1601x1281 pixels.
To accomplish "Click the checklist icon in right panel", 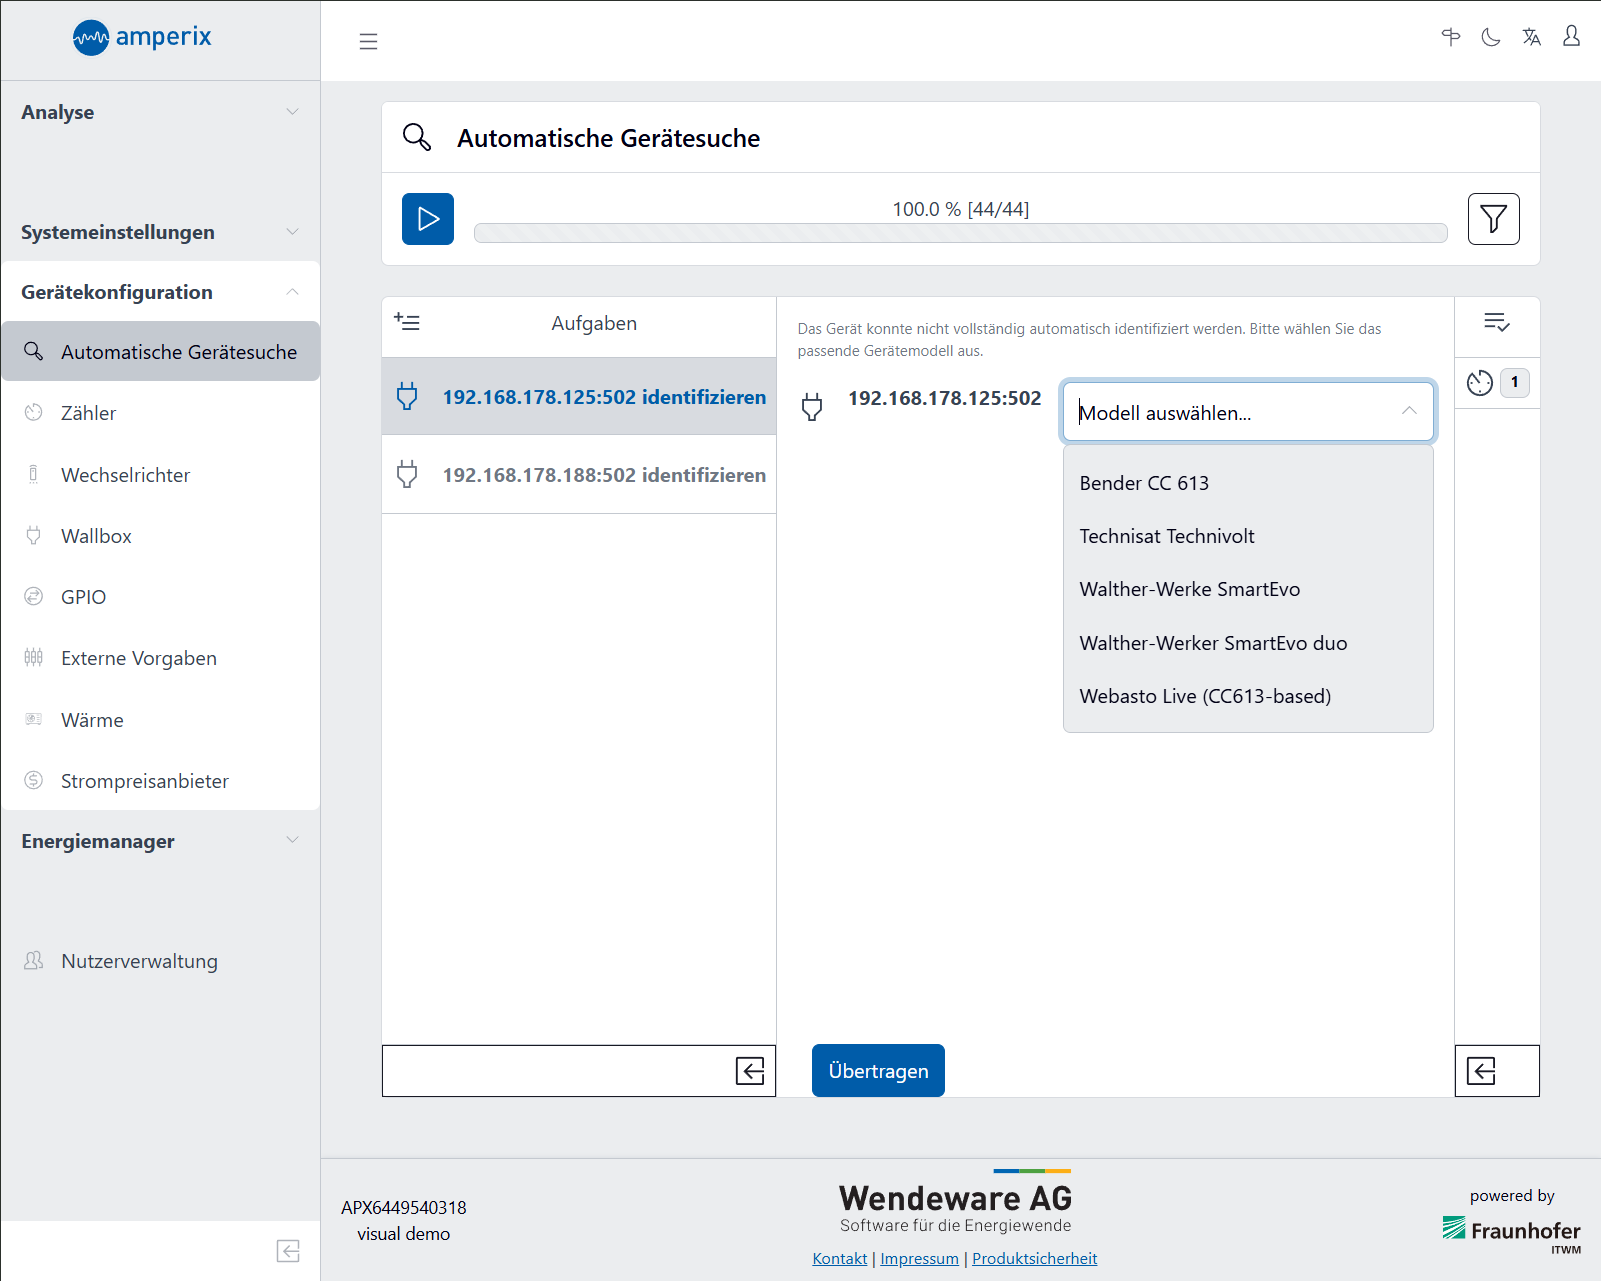I will pos(1496,323).
